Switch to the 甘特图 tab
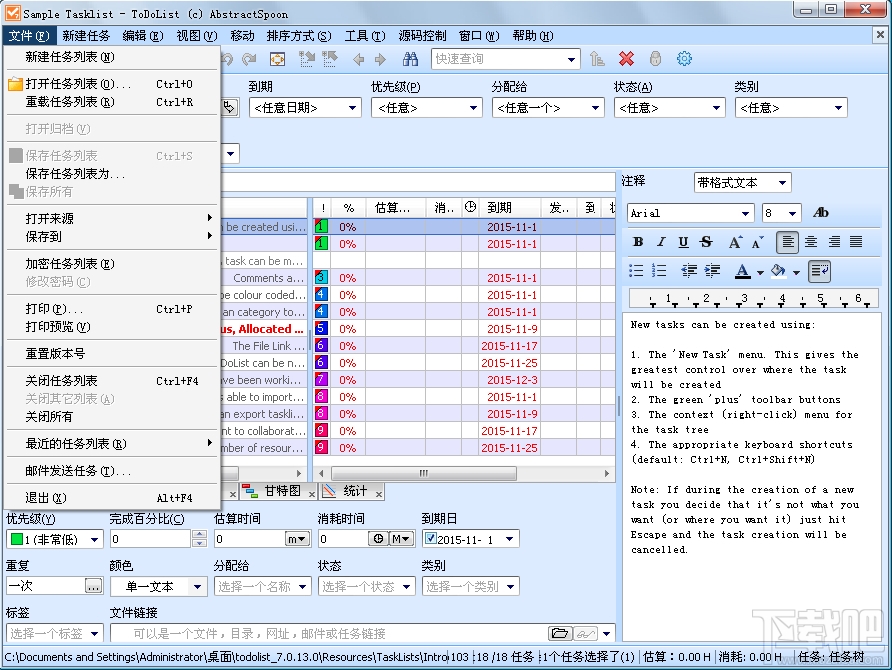 (x=277, y=491)
